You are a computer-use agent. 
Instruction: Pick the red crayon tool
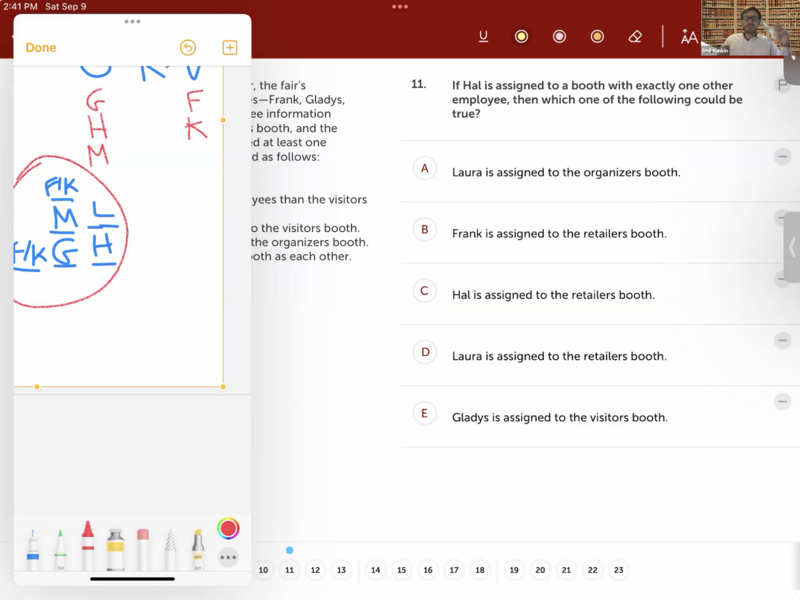click(88, 548)
